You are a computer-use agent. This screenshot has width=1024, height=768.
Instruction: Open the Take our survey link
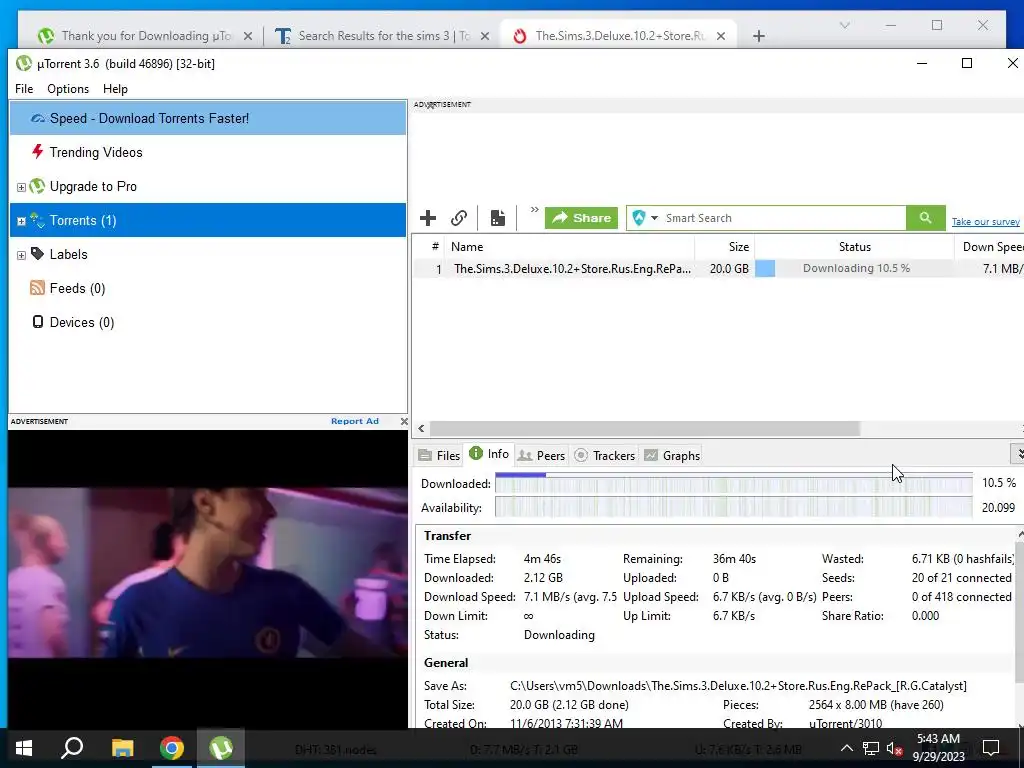pyautogui.click(x=985, y=222)
